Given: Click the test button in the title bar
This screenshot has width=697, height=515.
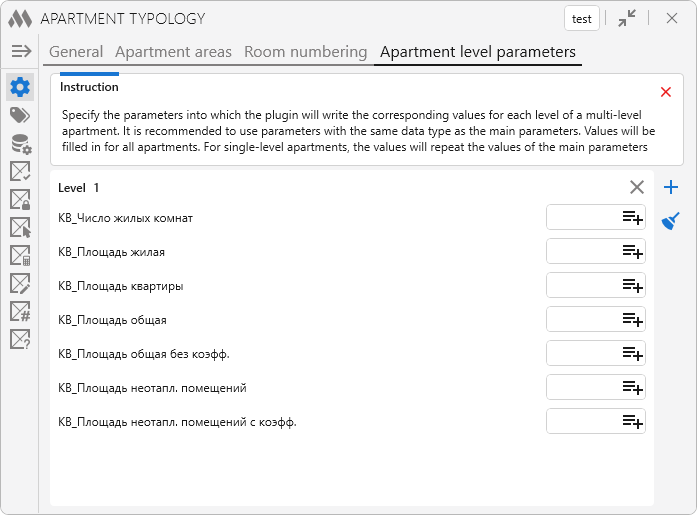Looking at the screenshot, I should tap(581, 18).
